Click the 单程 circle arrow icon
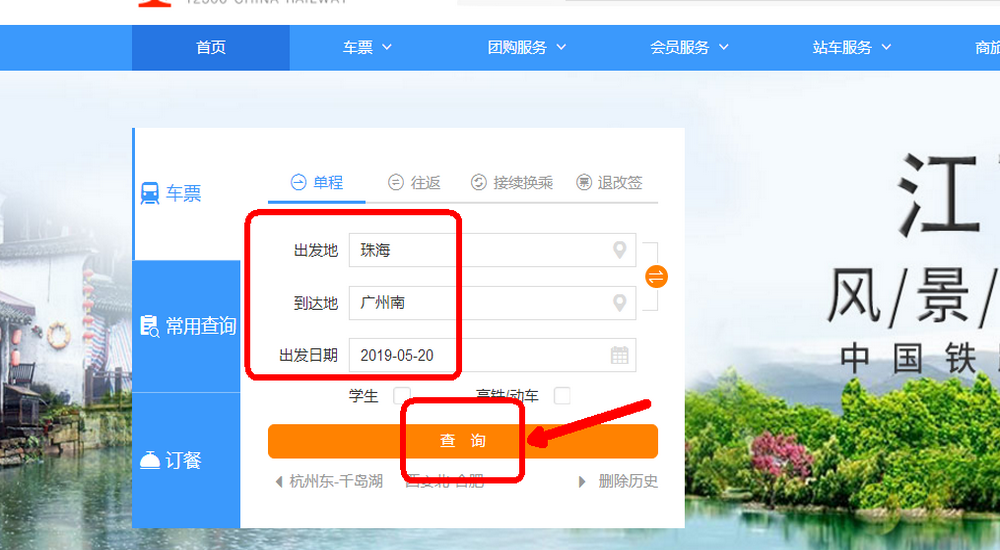Image resolution: width=1000 pixels, height=550 pixels. [x=298, y=182]
